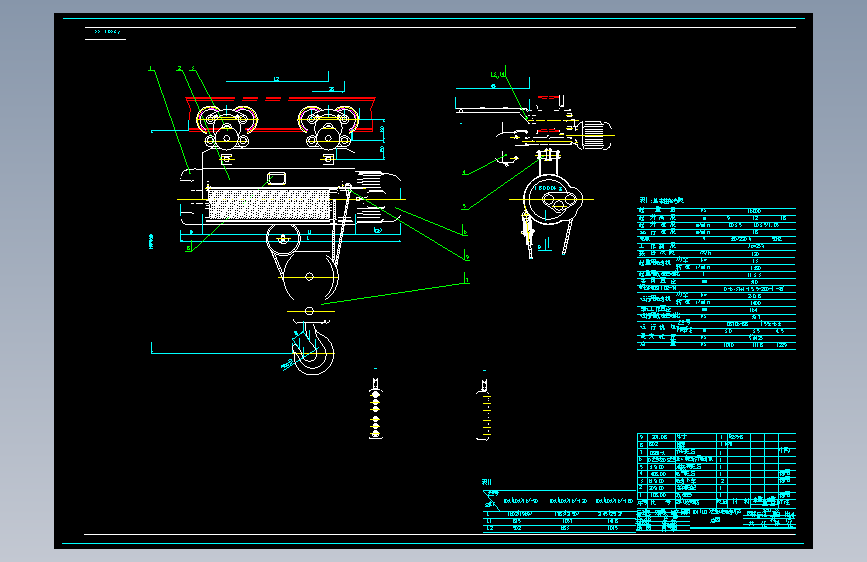867x562 pixels.
Task: Select the hanging chain in the side view
Action: tap(565, 239)
